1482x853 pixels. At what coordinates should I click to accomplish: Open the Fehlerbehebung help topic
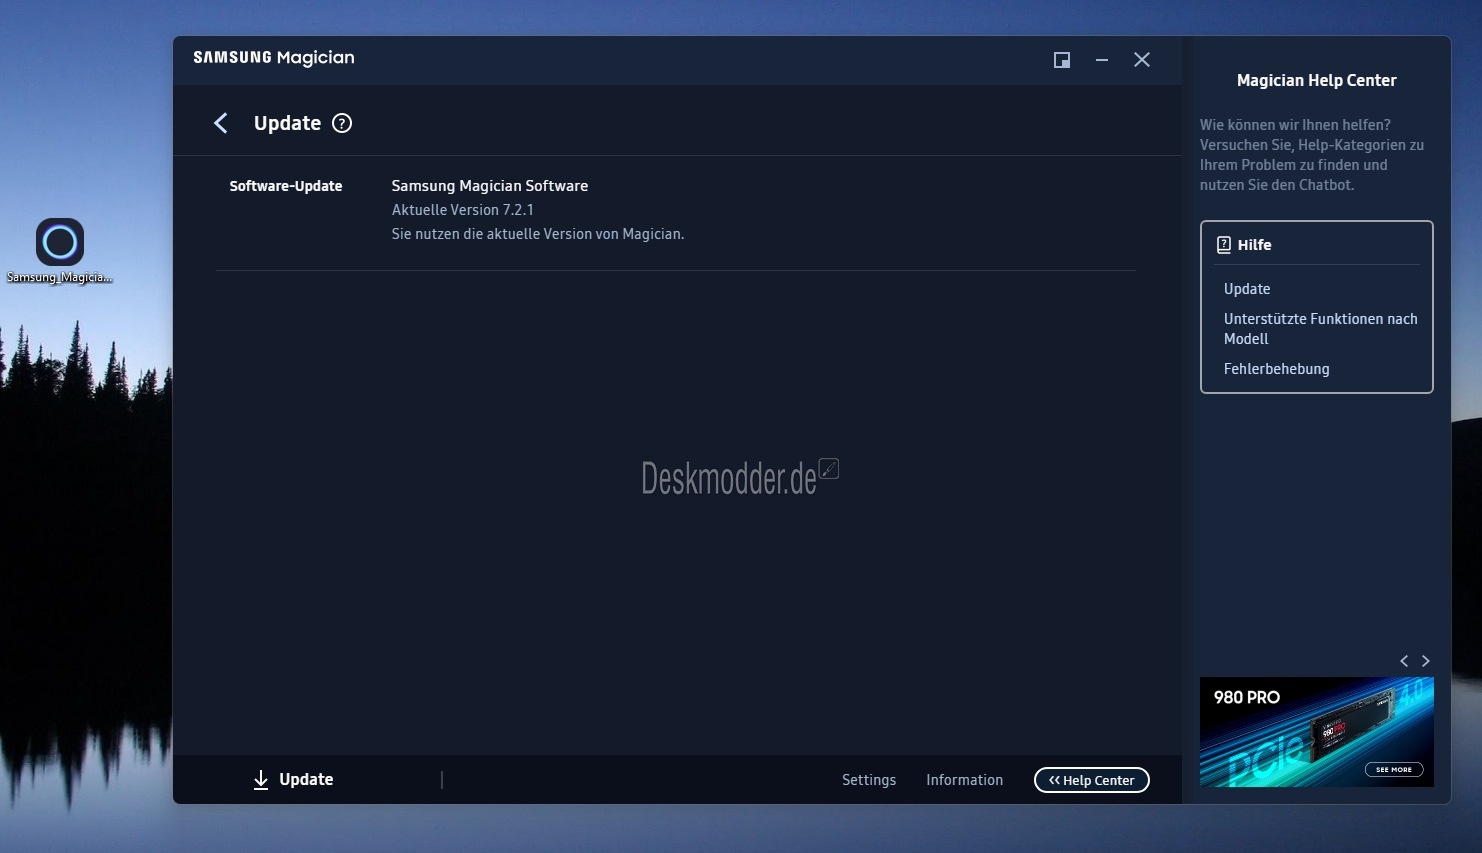1277,369
